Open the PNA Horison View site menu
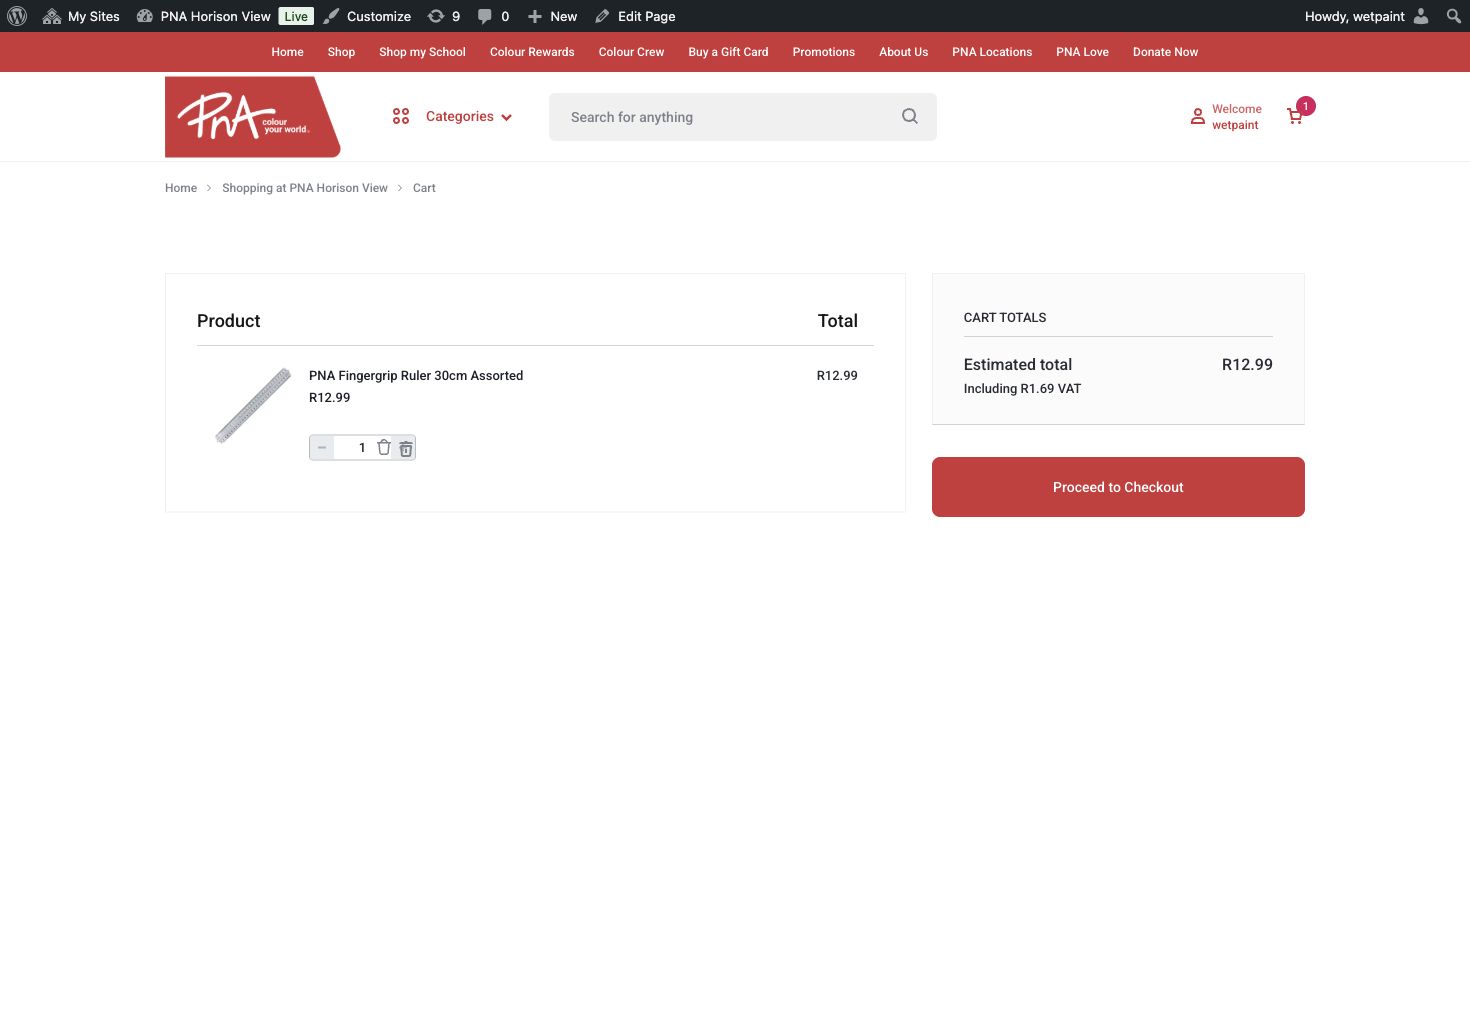Screen dimensions: 1470x1024 (x=204, y=16)
